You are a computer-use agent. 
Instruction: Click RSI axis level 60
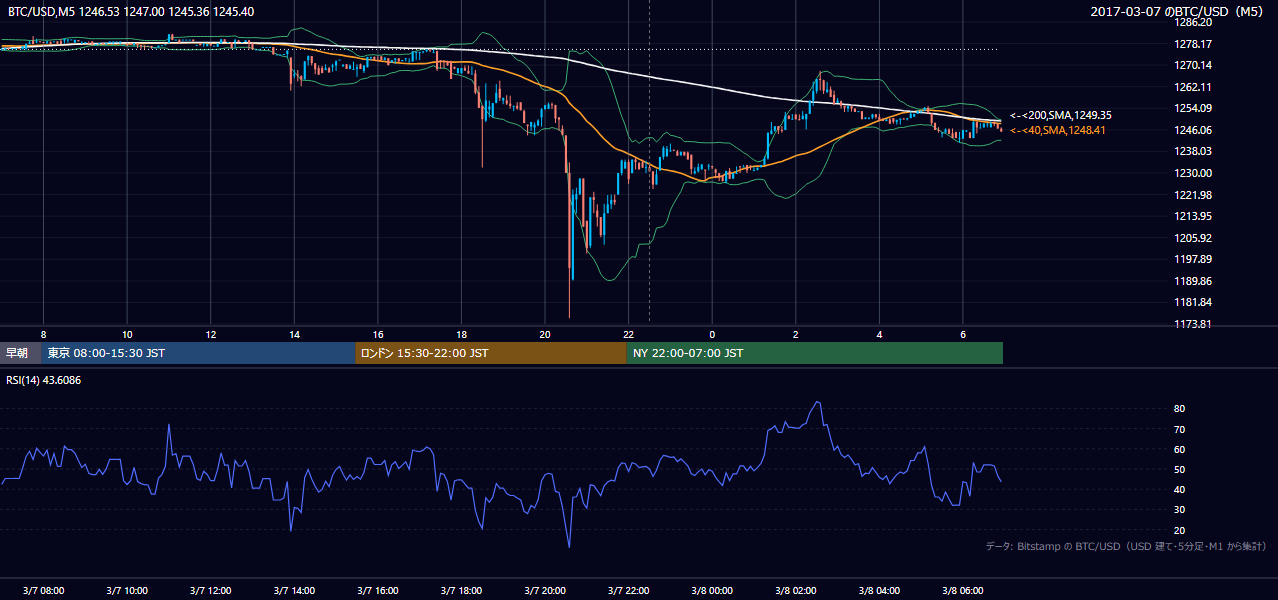click(1179, 449)
